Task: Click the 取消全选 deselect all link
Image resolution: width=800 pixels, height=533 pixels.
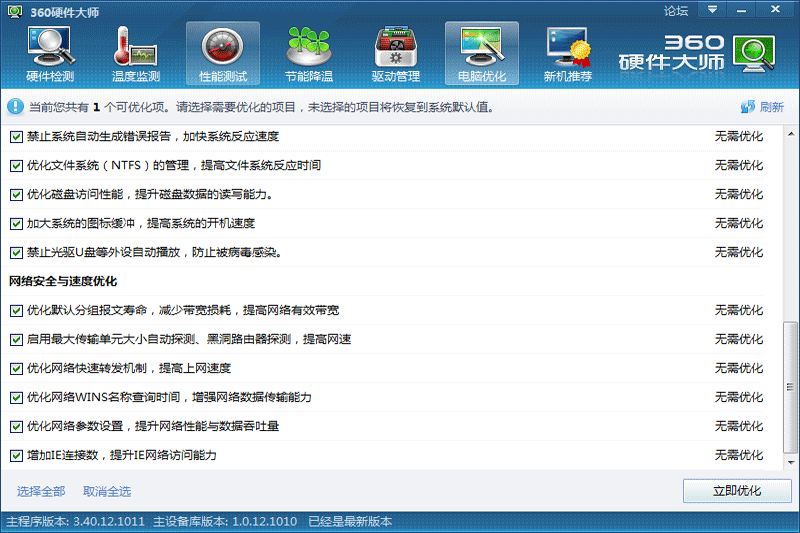Action: click(x=107, y=491)
